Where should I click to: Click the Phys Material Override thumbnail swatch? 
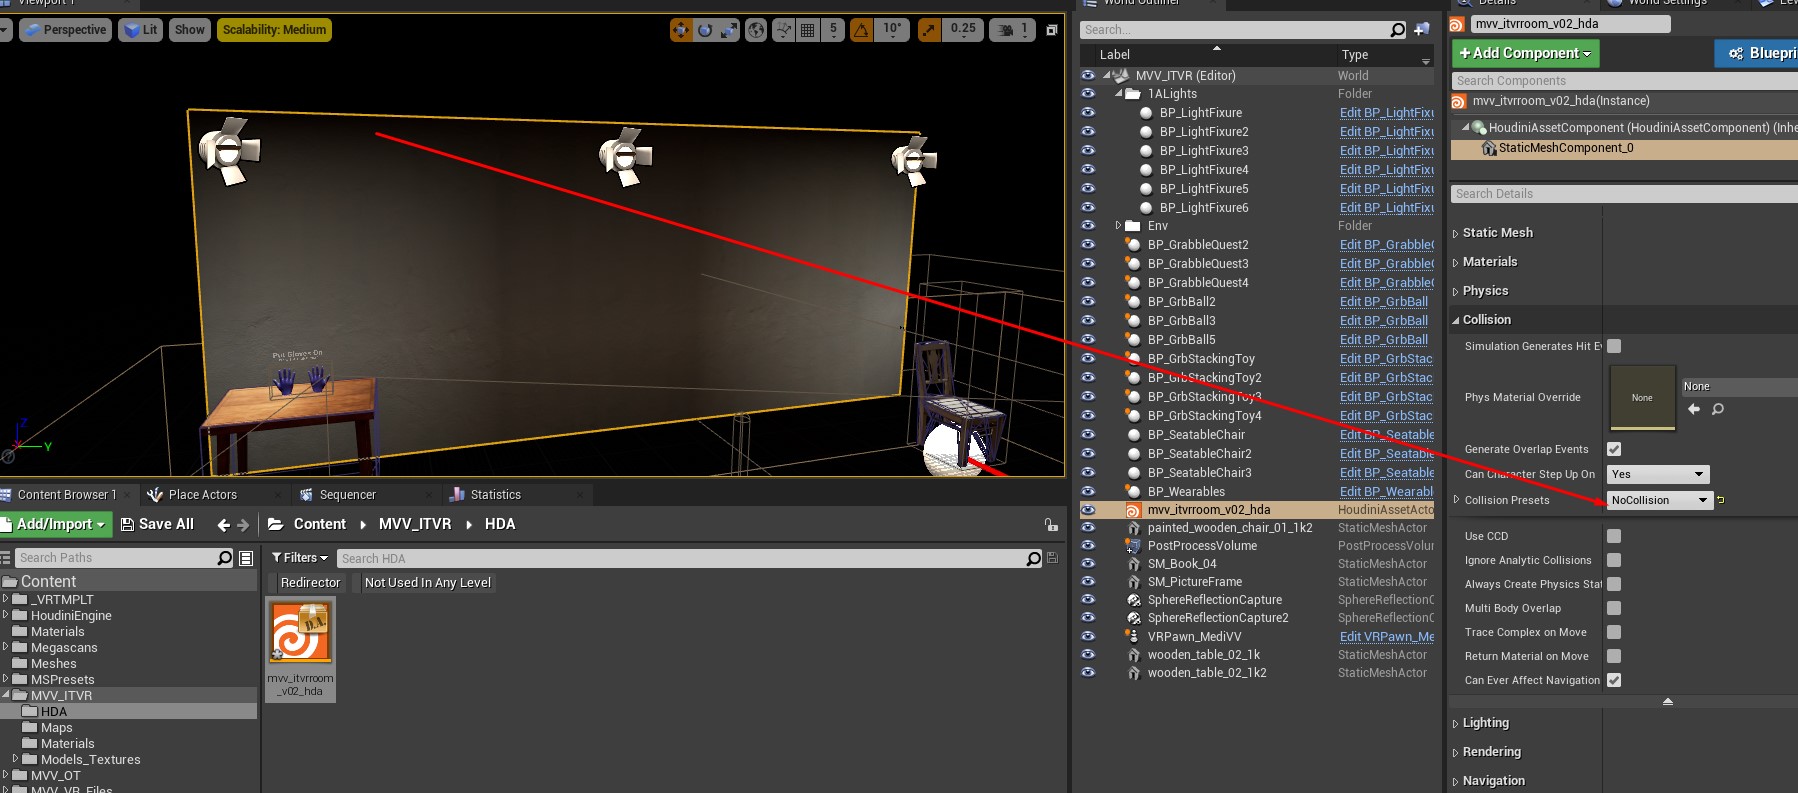1642,398
